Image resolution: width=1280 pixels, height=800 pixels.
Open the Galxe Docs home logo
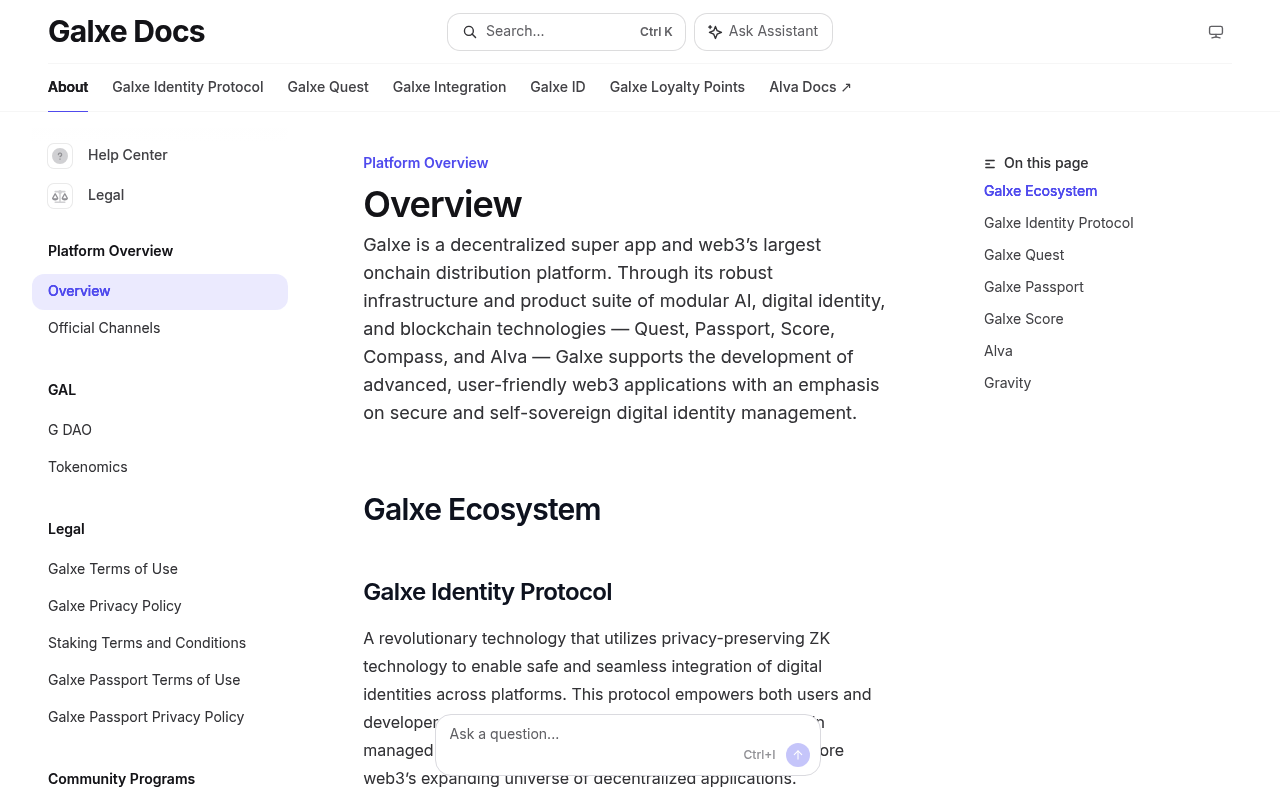126,32
